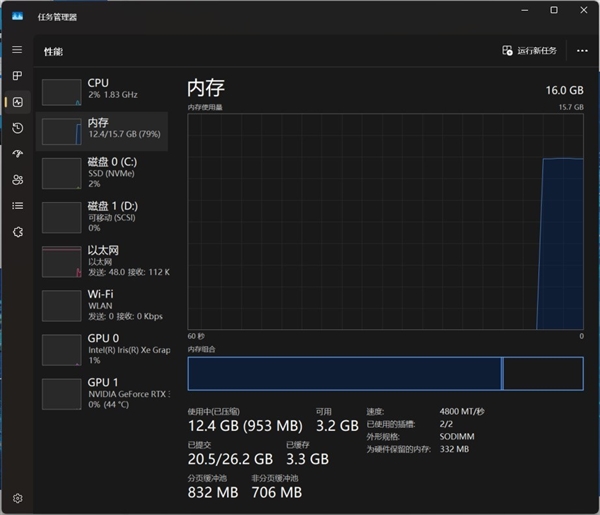Screen dimensions: 600x515
Task: View 以太网 network performance
Action: (102, 260)
